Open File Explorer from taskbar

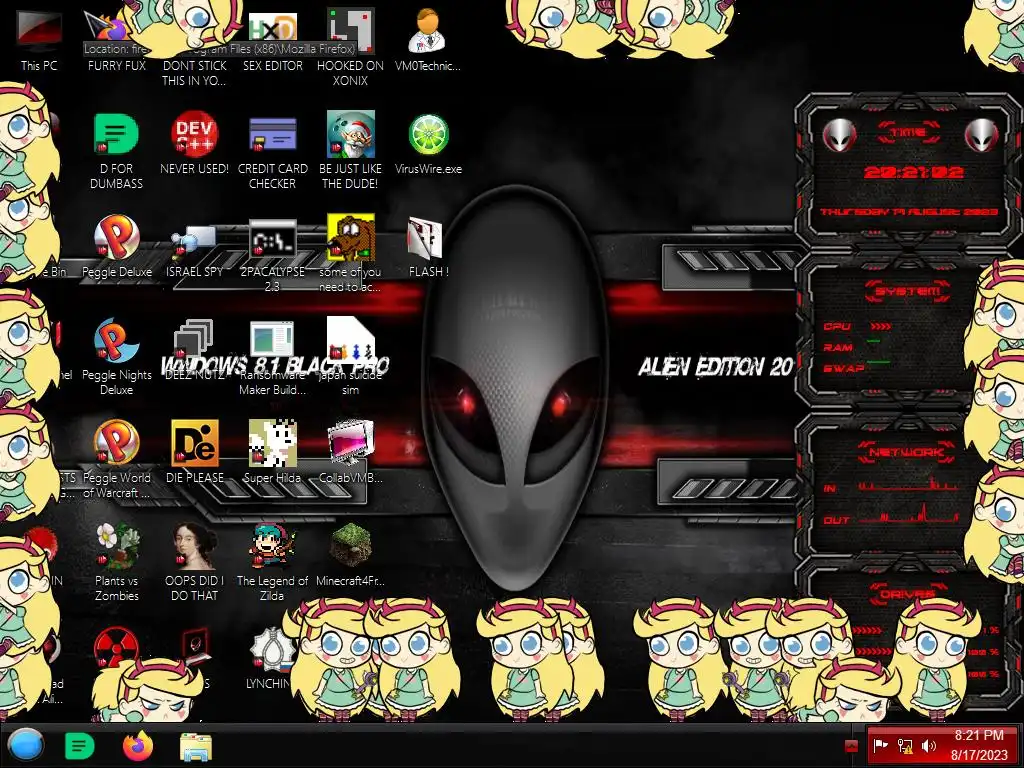[196, 746]
